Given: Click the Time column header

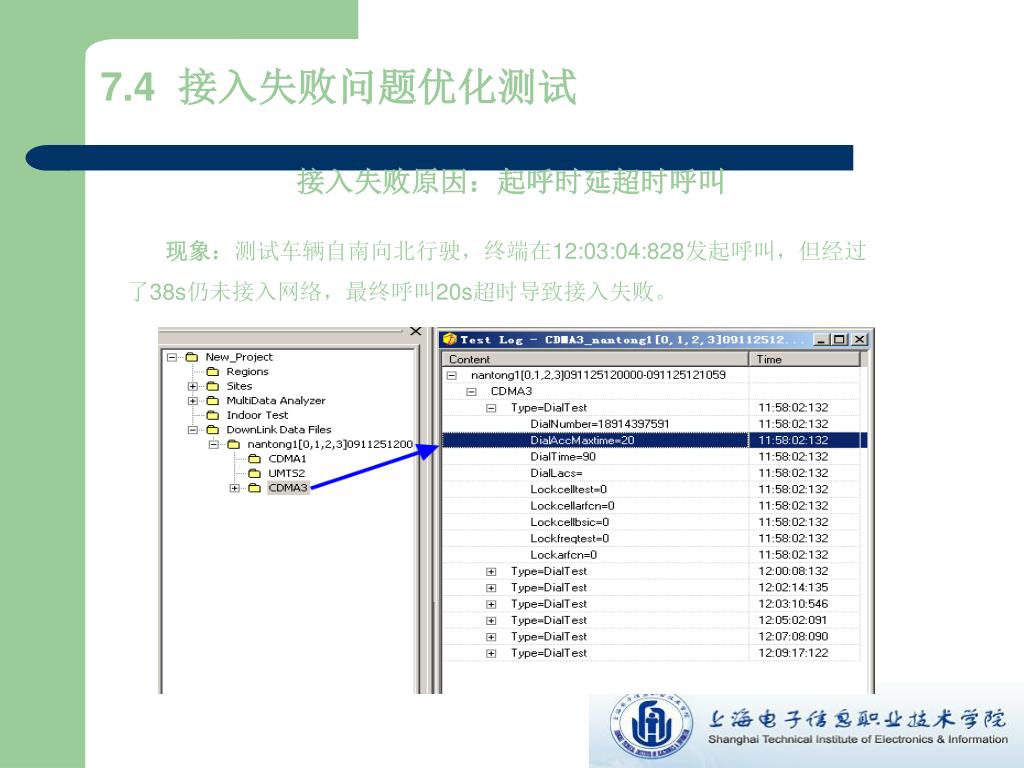Looking at the screenshot, I should click(x=805, y=359).
